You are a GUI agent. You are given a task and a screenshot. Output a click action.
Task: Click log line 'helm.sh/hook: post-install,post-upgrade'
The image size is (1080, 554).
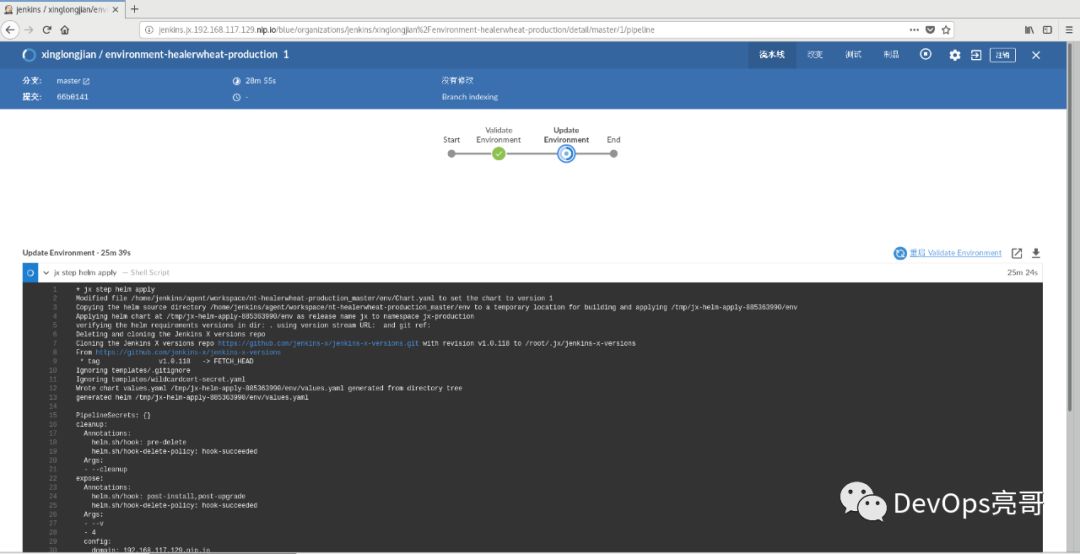[x=168, y=496]
